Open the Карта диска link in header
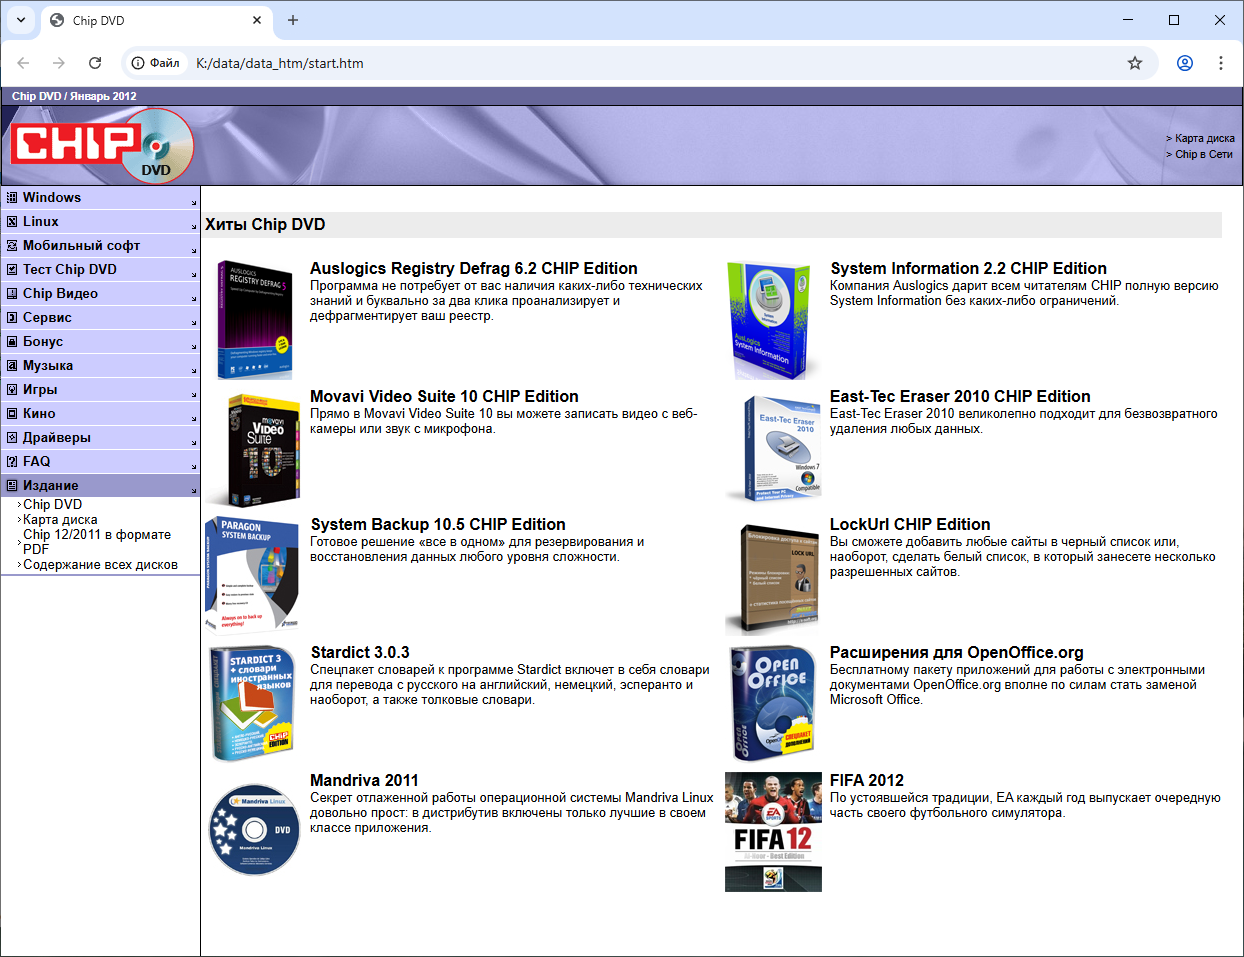Image resolution: width=1244 pixels, height=957 pixels. point(1204,138)
